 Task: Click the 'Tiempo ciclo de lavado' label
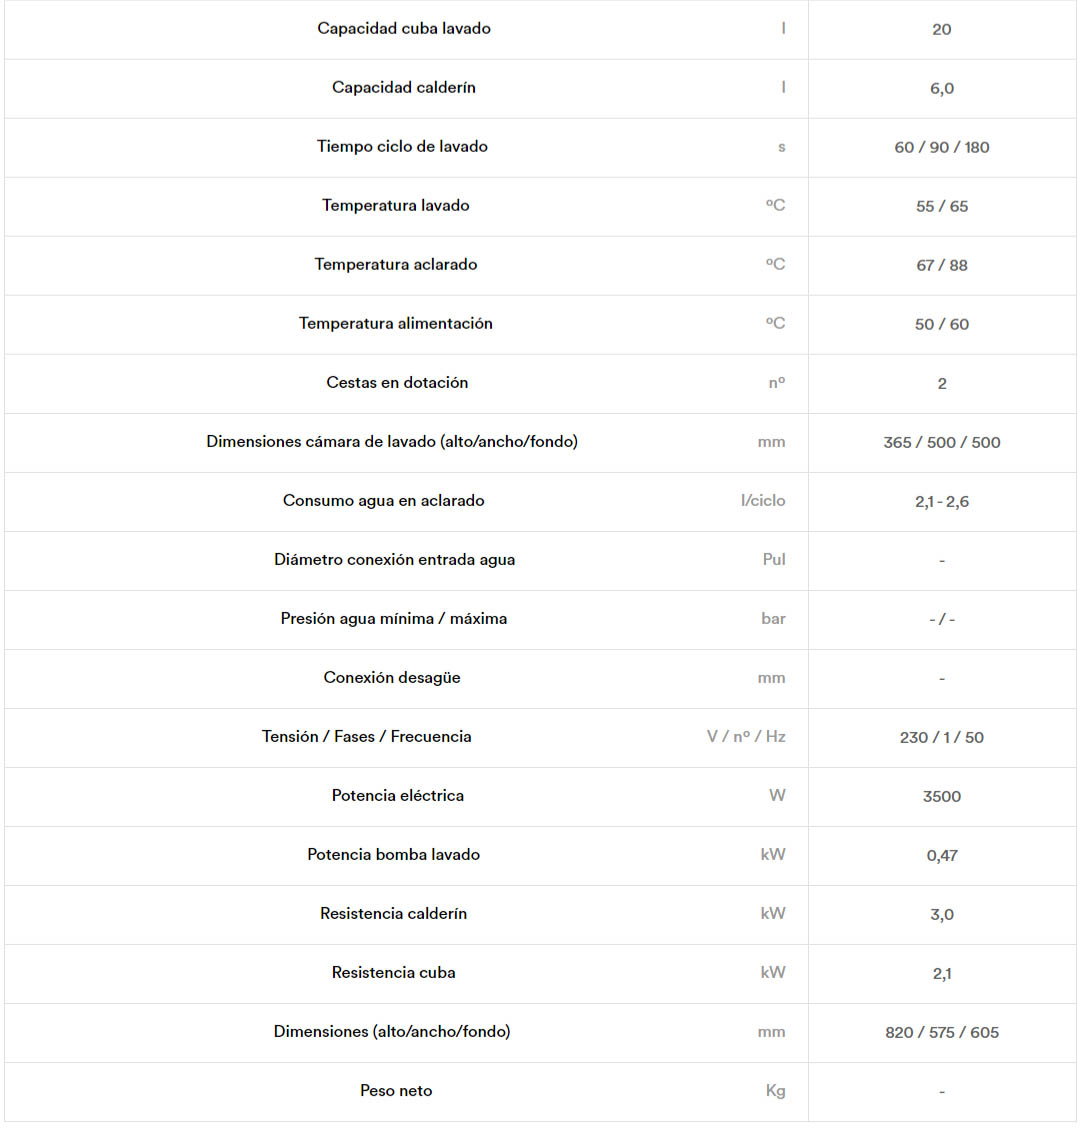coord(402,147)
